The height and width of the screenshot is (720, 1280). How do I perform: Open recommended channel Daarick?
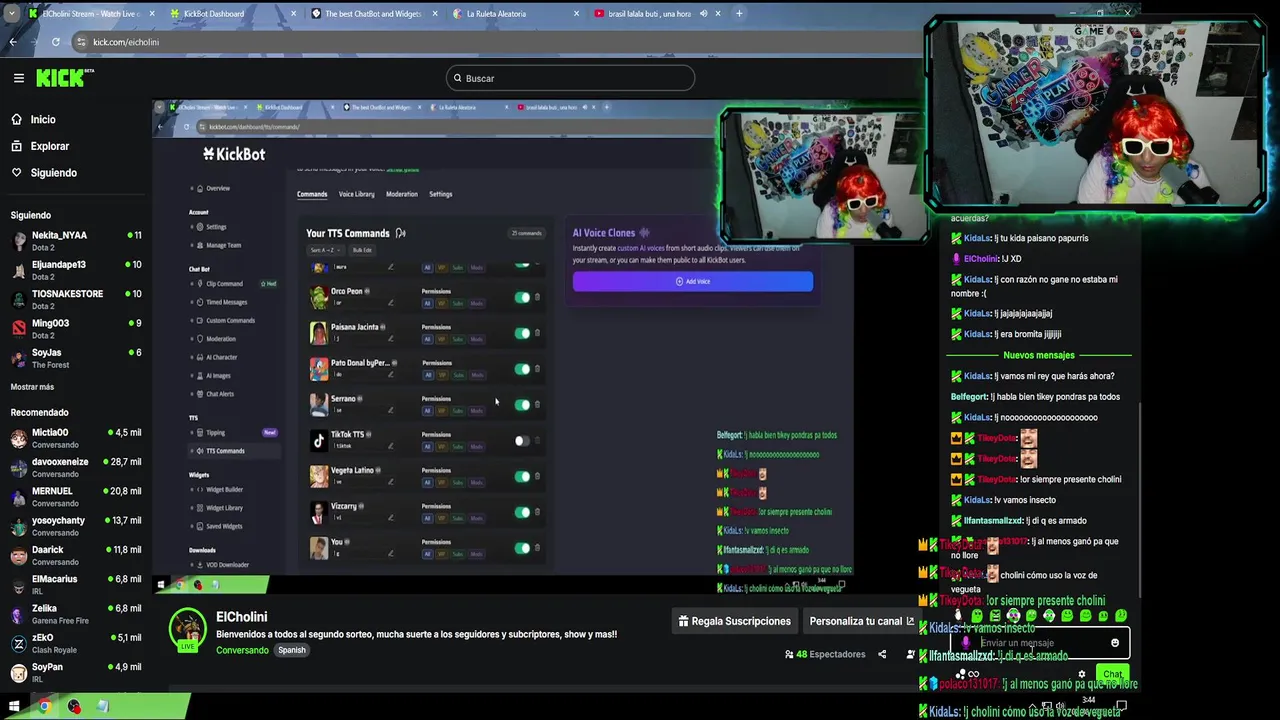point(76,555)
